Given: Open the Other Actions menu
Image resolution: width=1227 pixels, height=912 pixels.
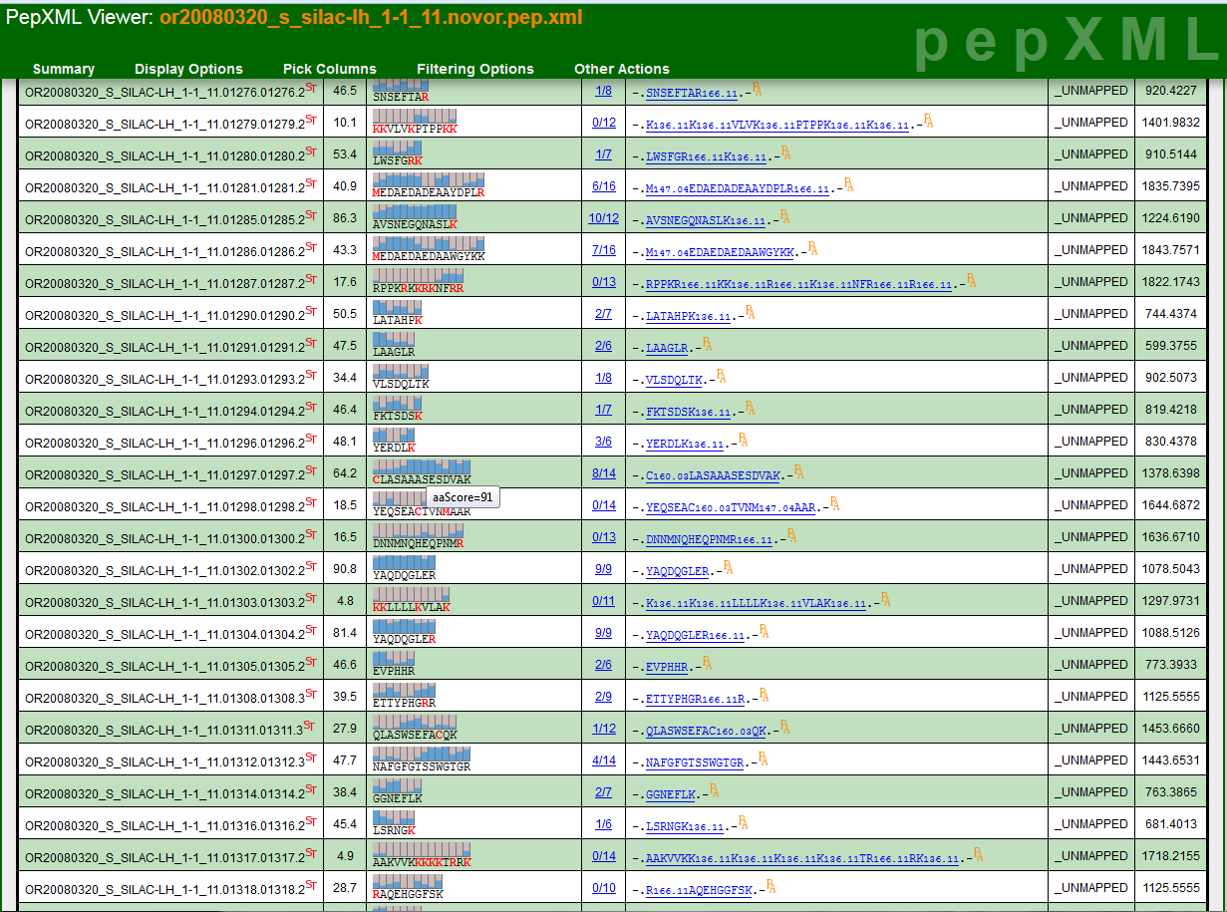Looking at the screenshot, I should coord(622,69).
